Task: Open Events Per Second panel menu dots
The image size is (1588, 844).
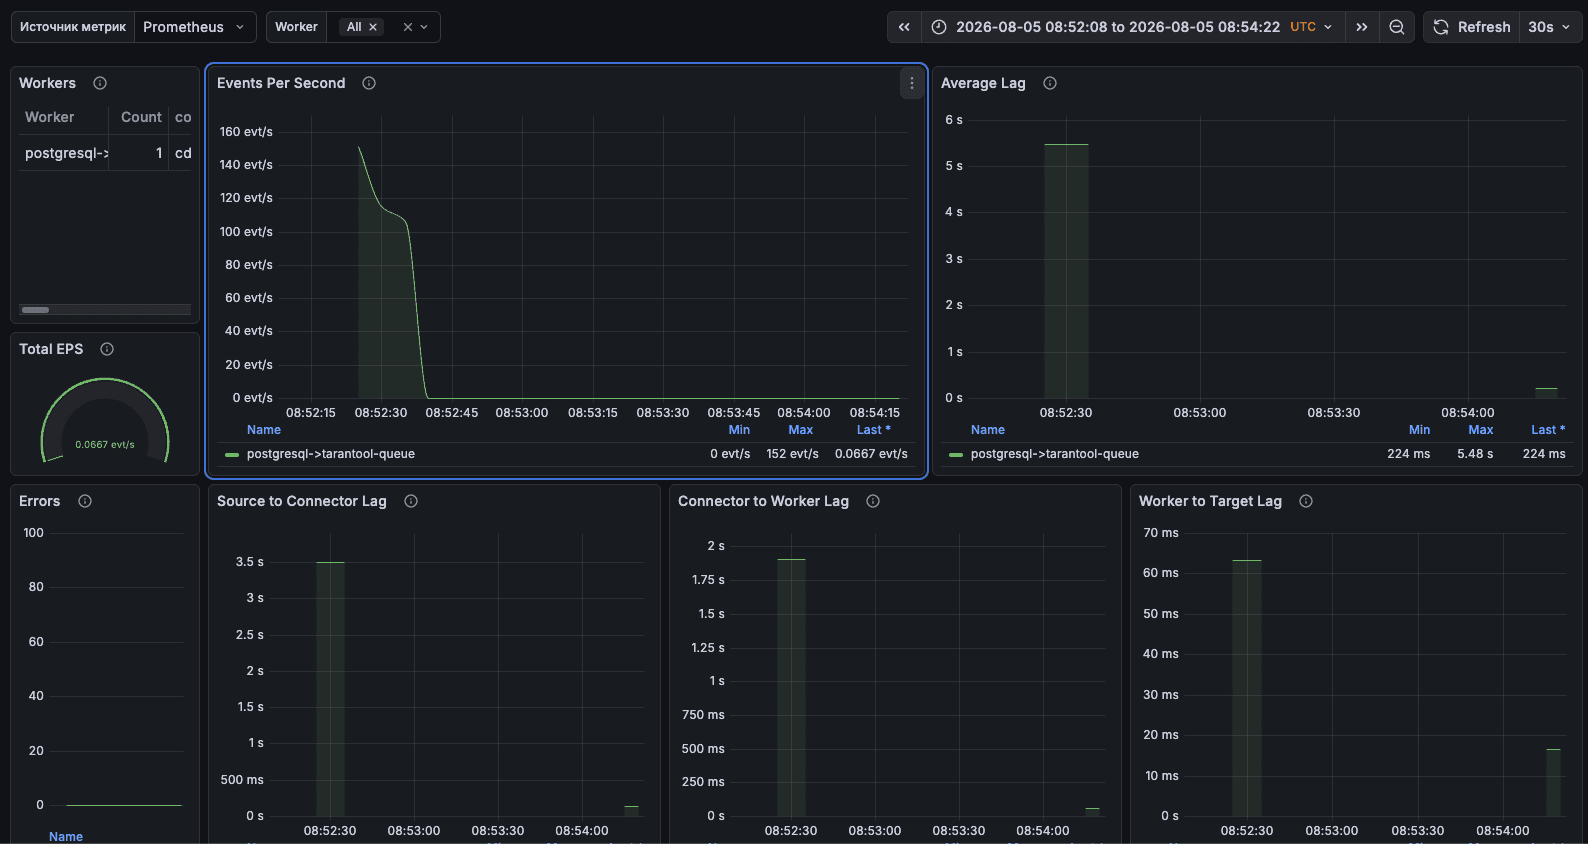Action: (x=912, y=83)
